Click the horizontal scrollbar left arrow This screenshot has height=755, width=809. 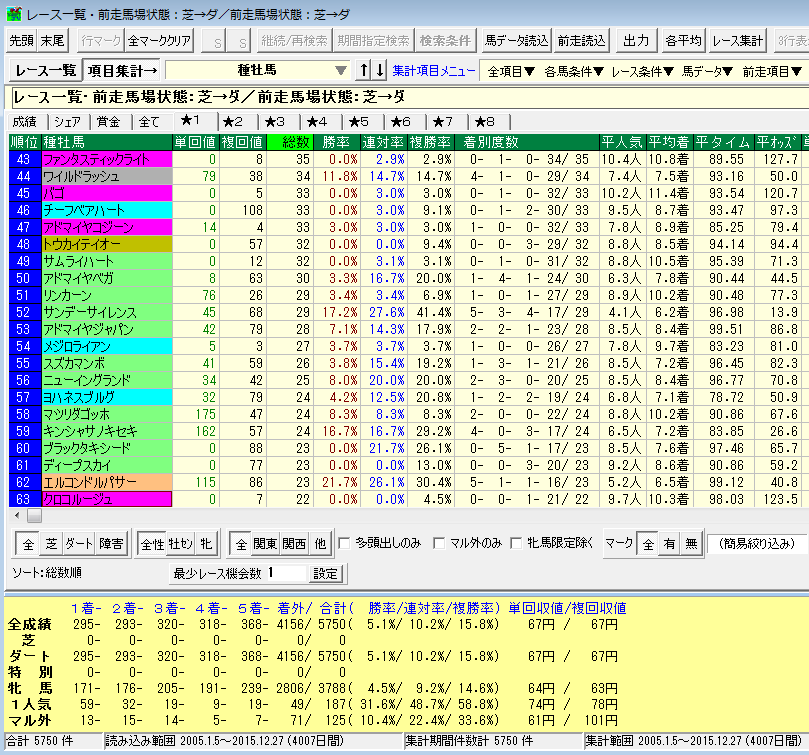[x=17, y=515]
